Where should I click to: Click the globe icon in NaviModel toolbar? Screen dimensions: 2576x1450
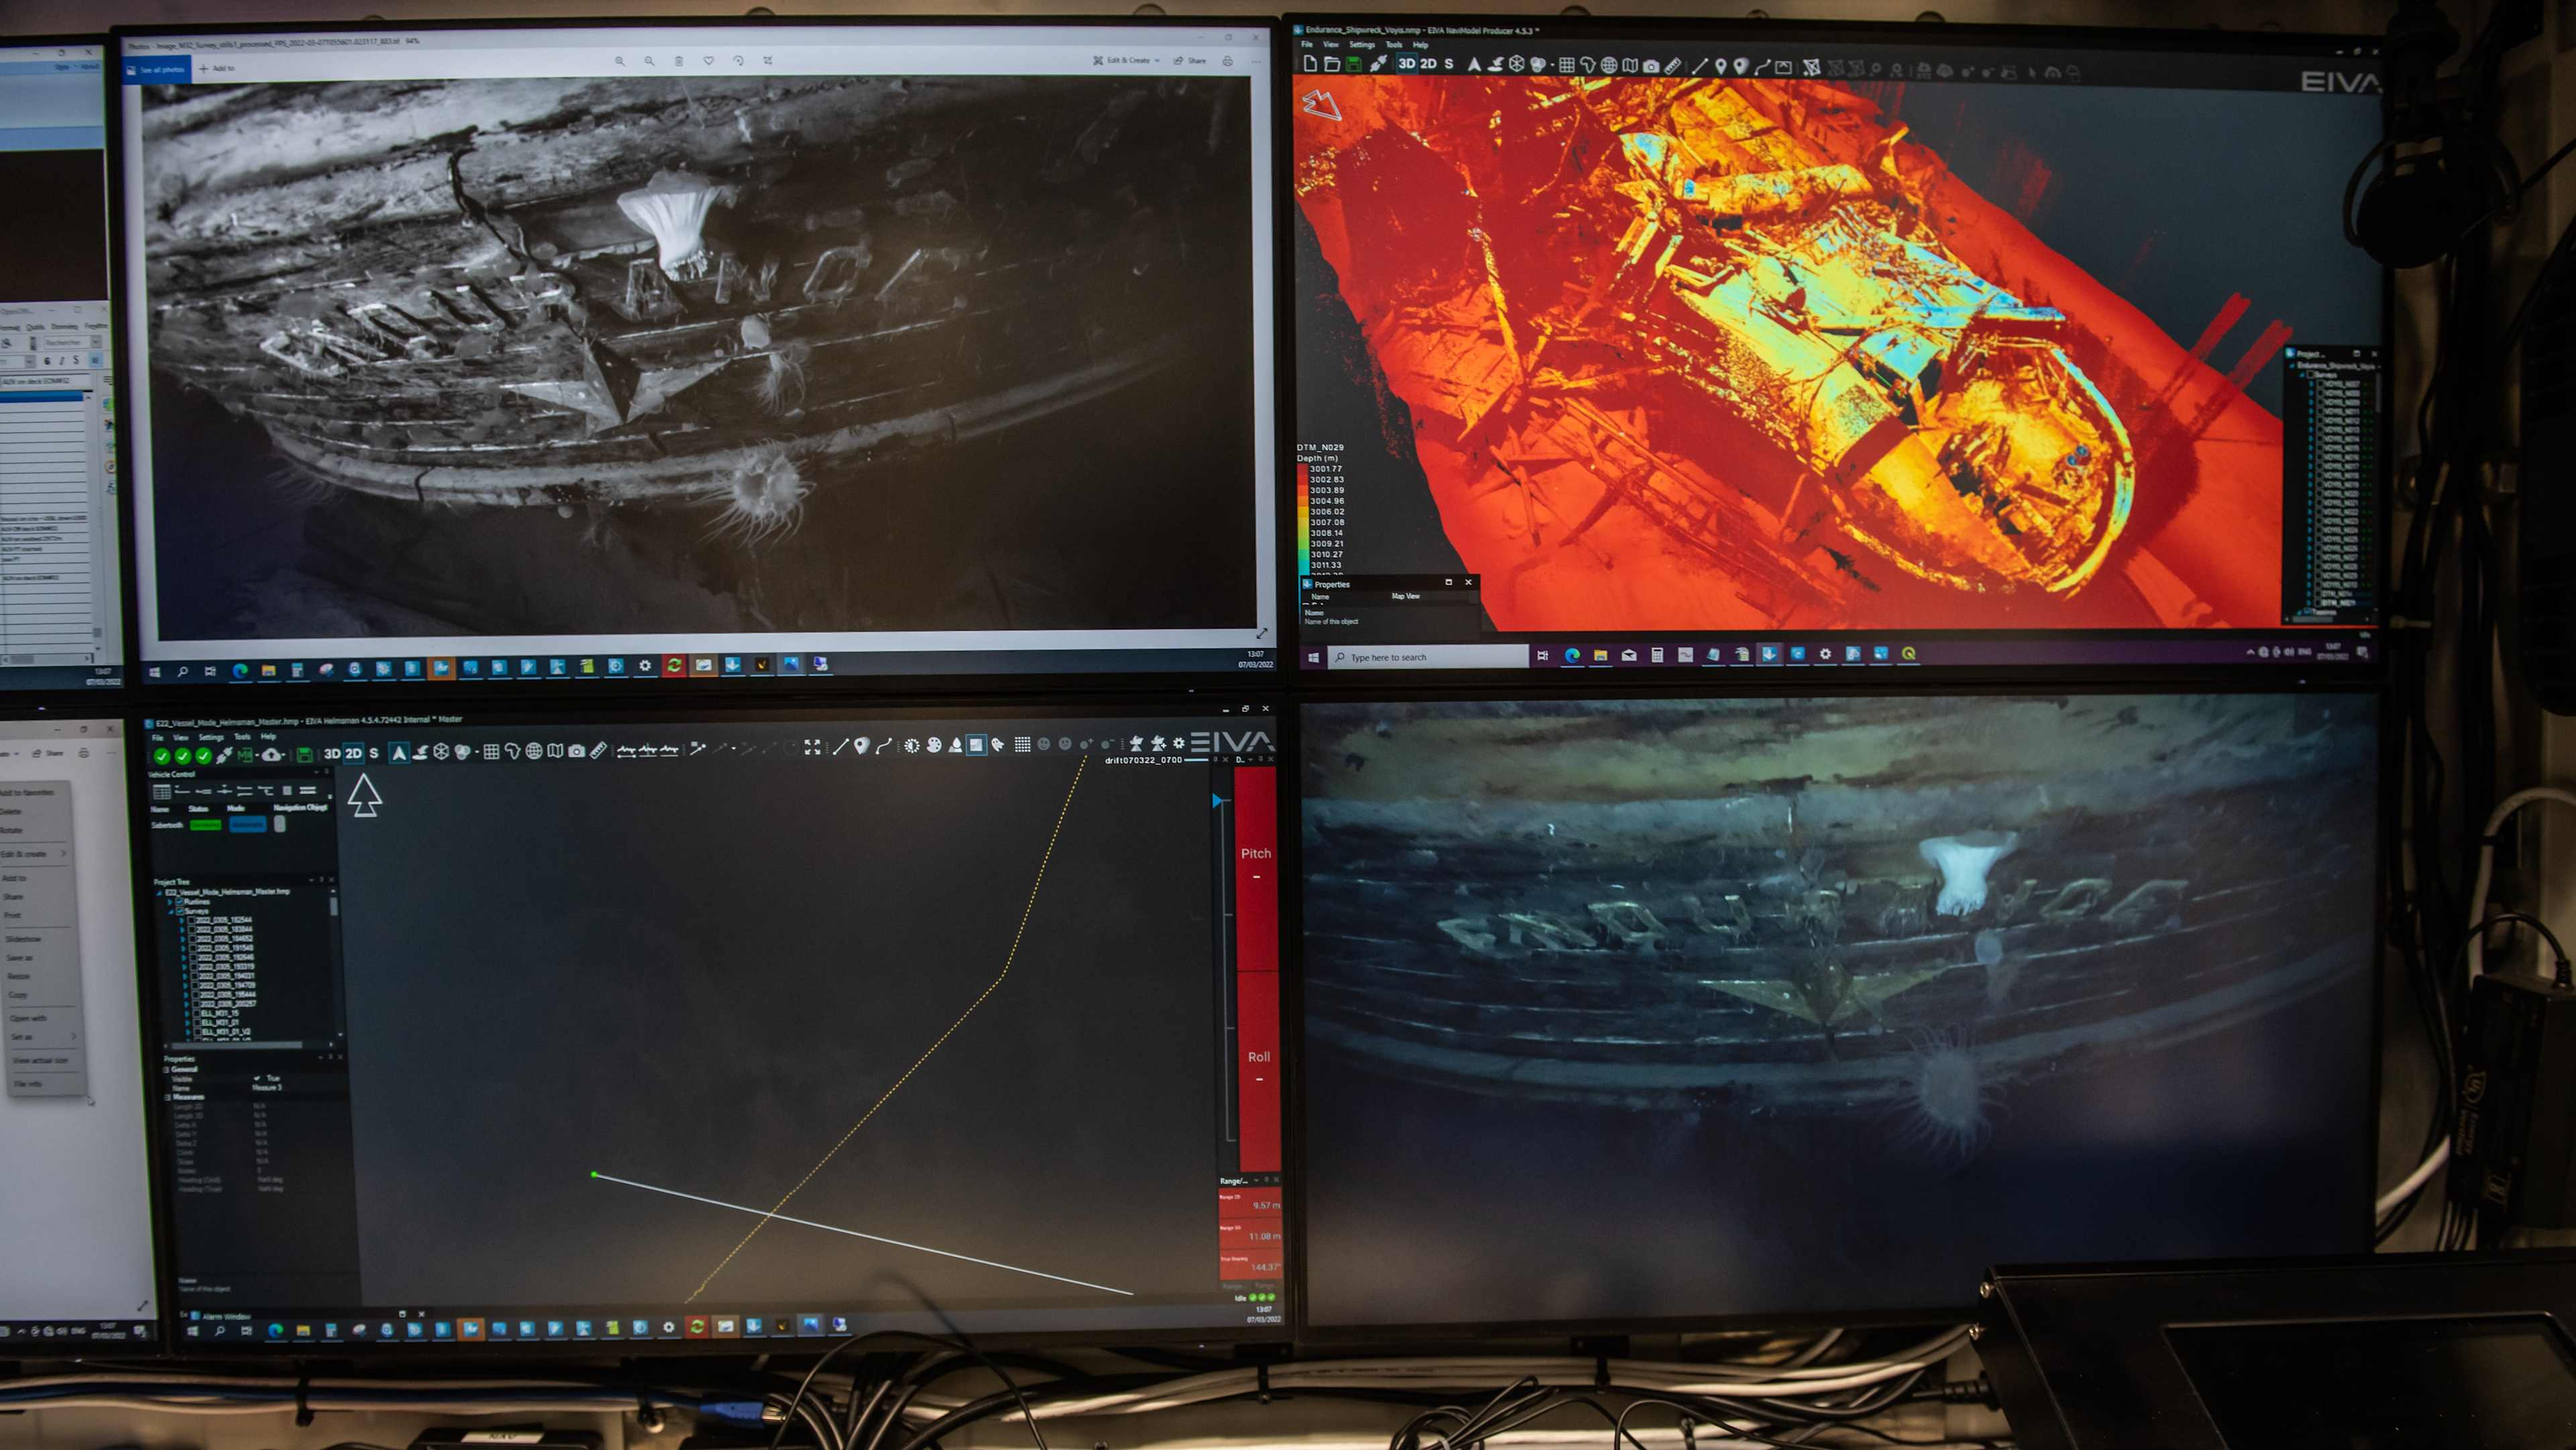tap(1609, 66)
